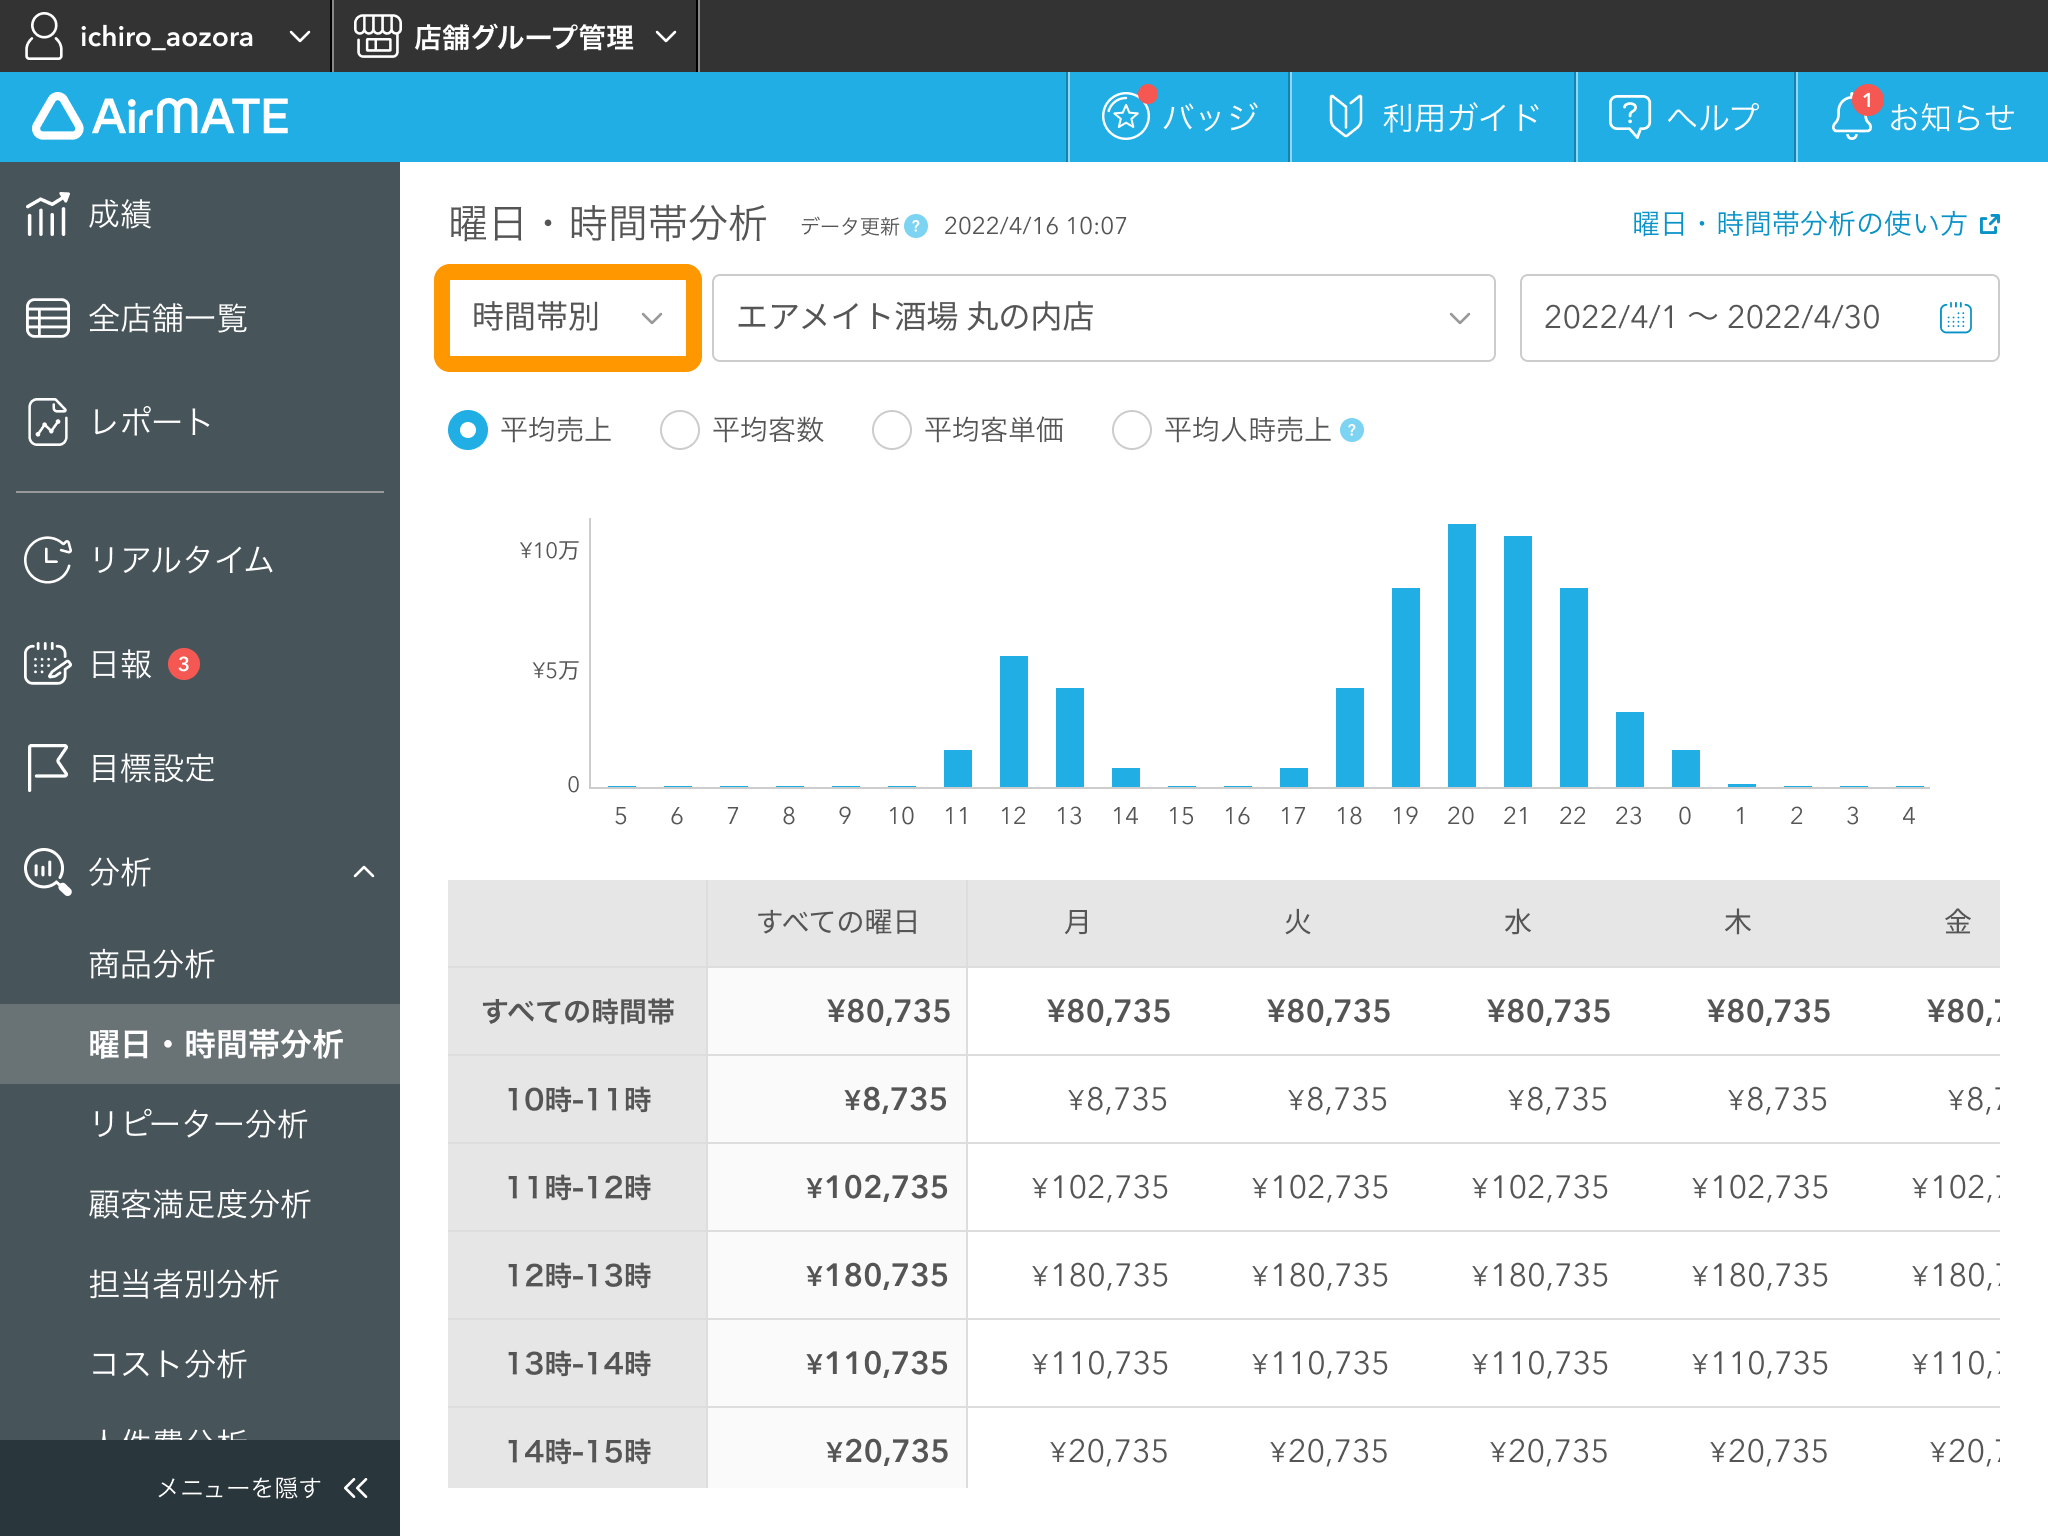
Task: Click the すべての時間帯 row header
Action: point(578,1011)
